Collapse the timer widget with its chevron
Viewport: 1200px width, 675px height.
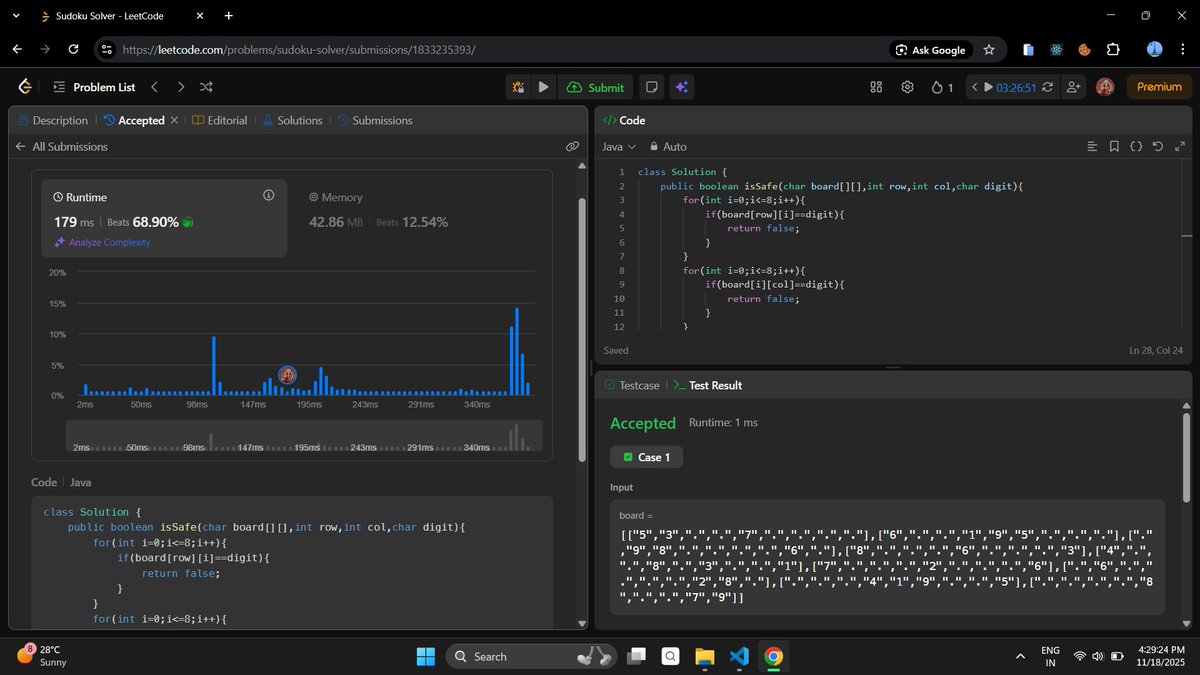(973, 87)
